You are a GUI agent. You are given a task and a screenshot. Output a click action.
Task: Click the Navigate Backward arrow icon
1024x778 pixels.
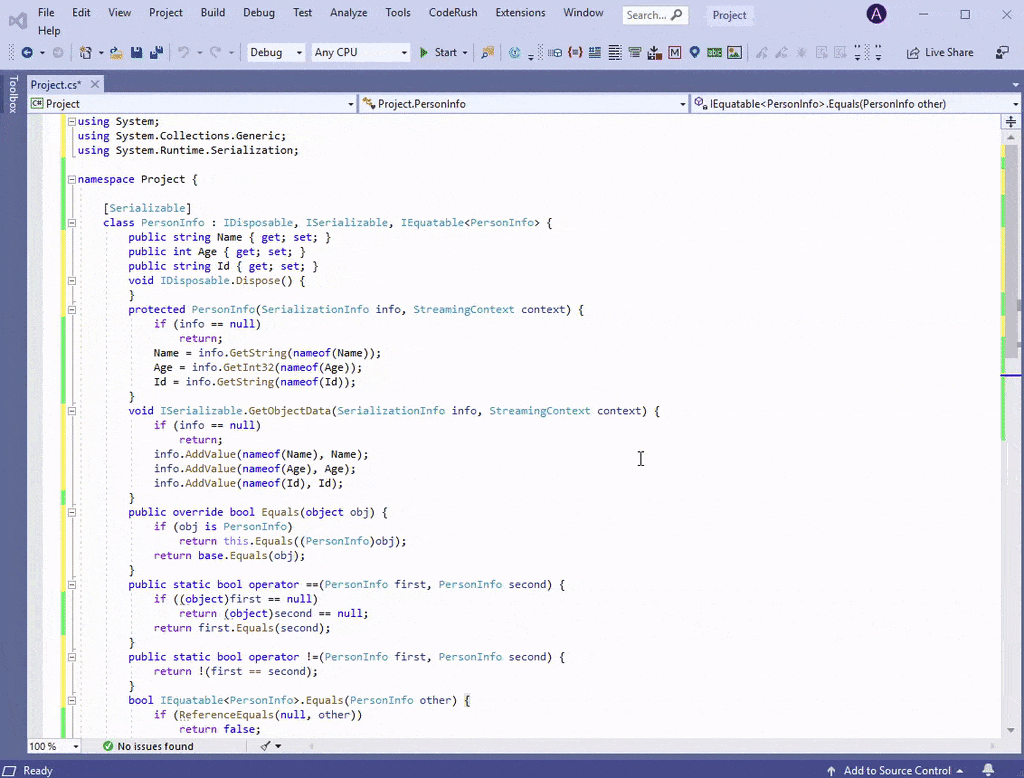tap(27, 53)
